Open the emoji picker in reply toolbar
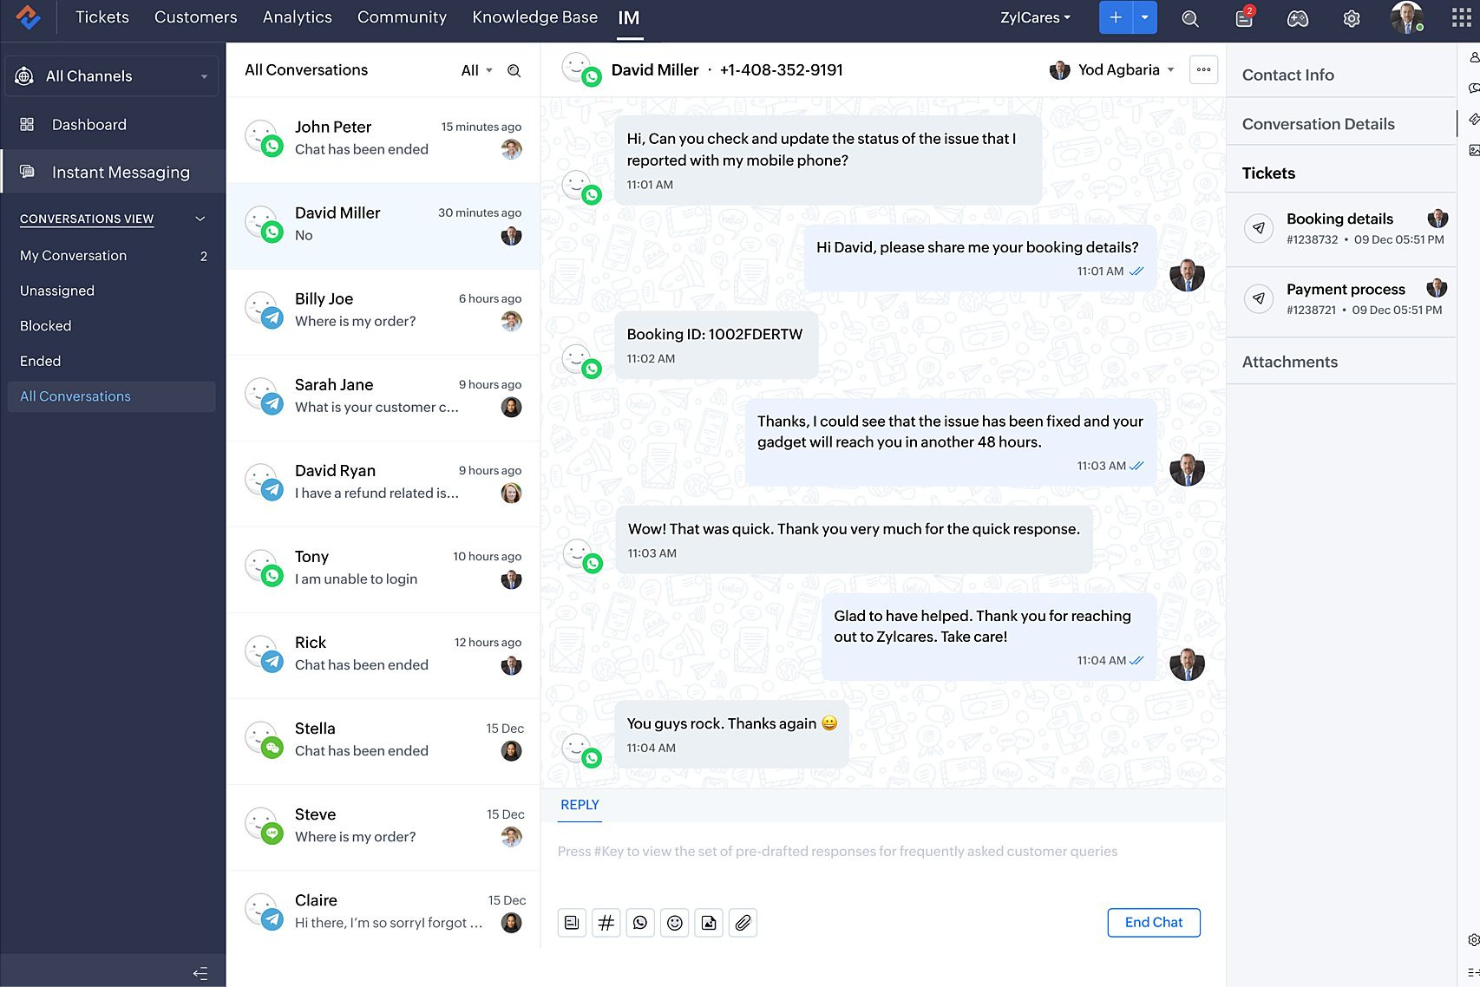 (x=675, y=923)
